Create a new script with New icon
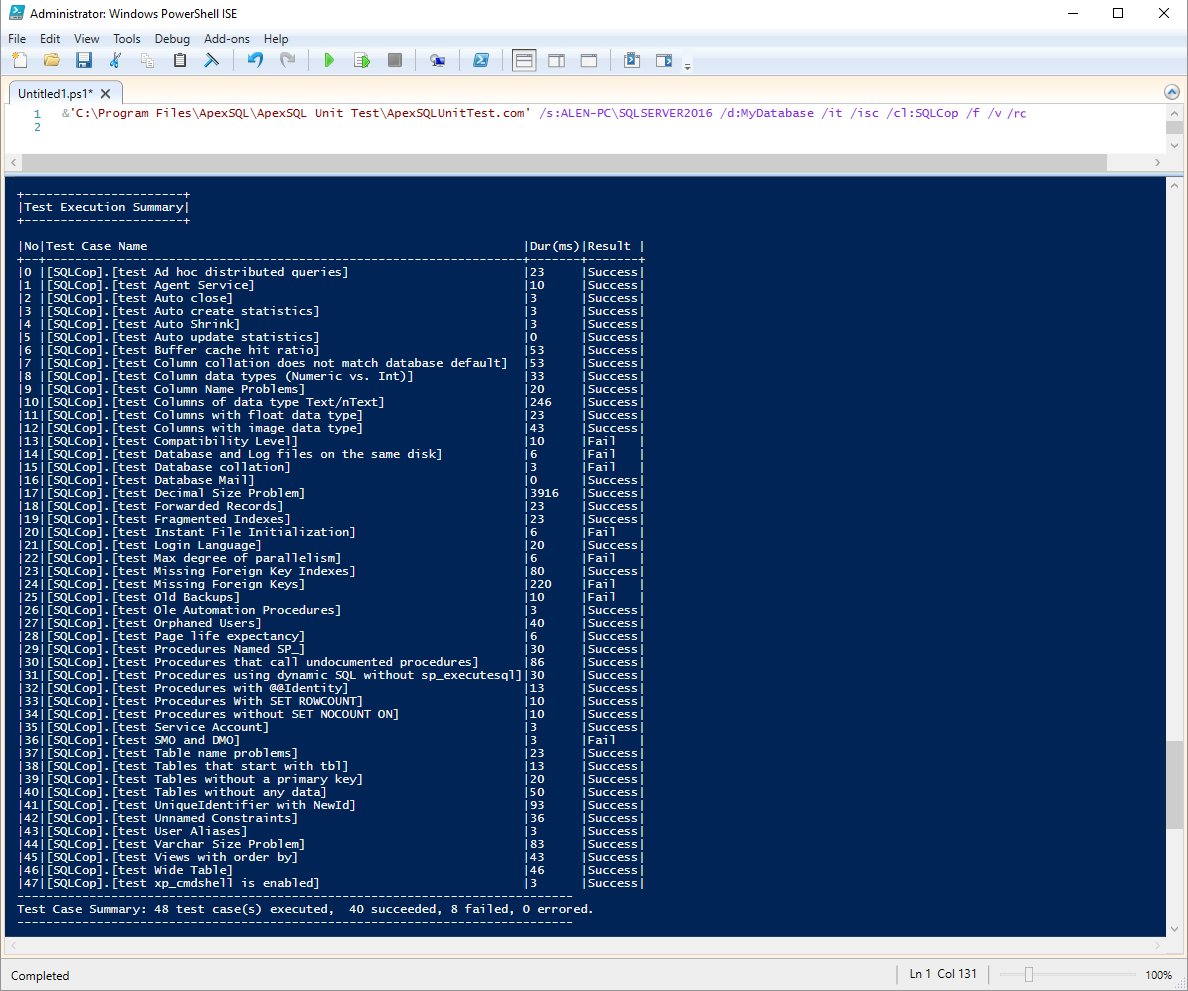Image resolution: width=1188 pixels, height=991 pixels. click(x=20, y=61)
